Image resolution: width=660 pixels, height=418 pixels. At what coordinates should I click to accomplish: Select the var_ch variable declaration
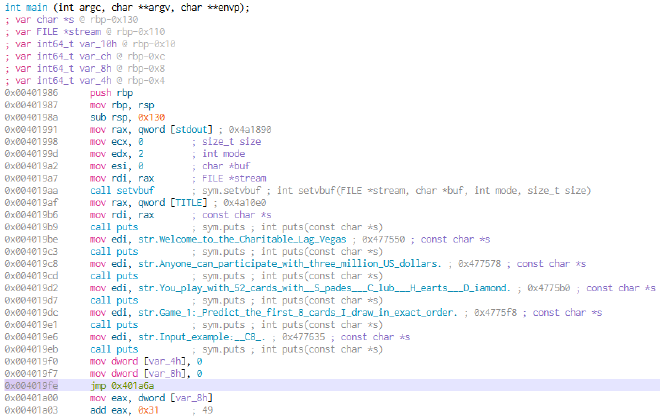(x=85, y=56)
